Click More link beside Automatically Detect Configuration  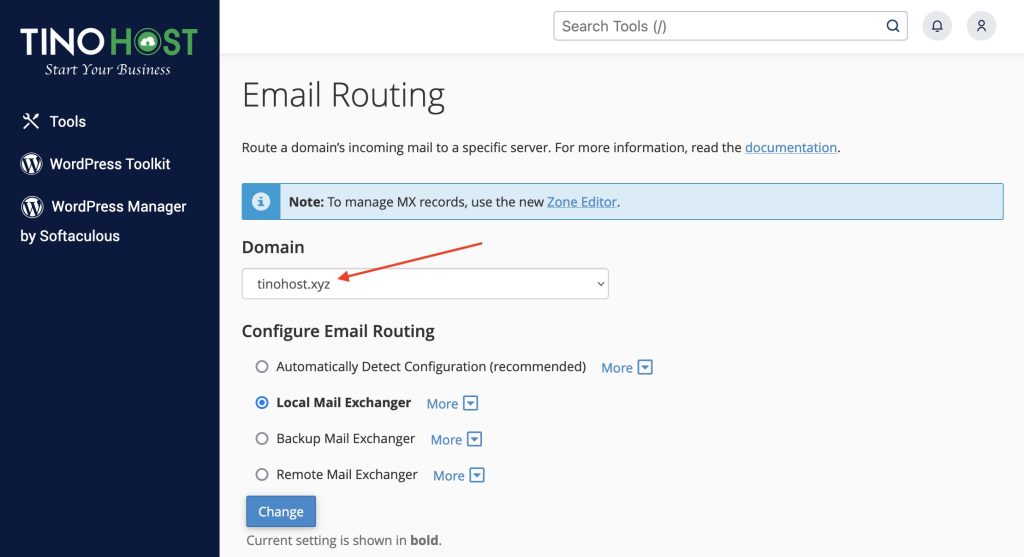pos(616,368)
